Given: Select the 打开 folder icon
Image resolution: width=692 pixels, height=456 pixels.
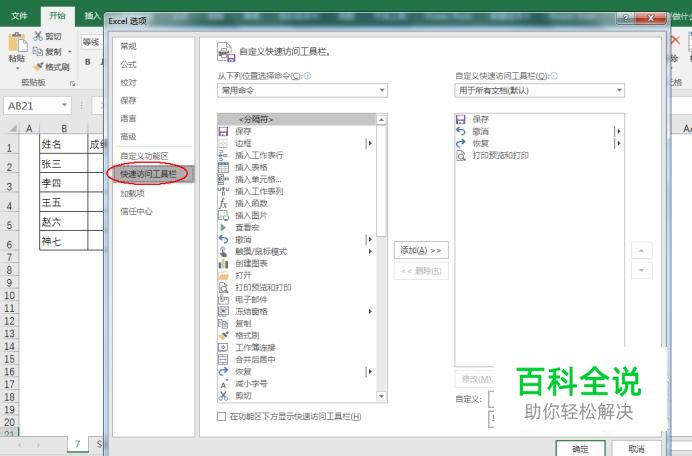Looking at the screenshot, I should [x=223, y=275].
